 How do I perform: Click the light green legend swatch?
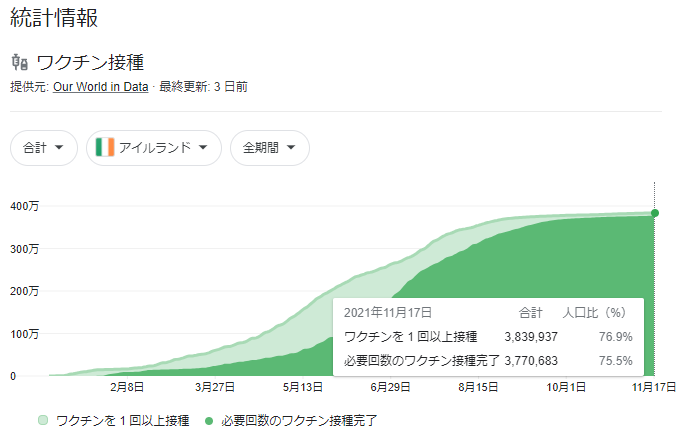[43, 421]
